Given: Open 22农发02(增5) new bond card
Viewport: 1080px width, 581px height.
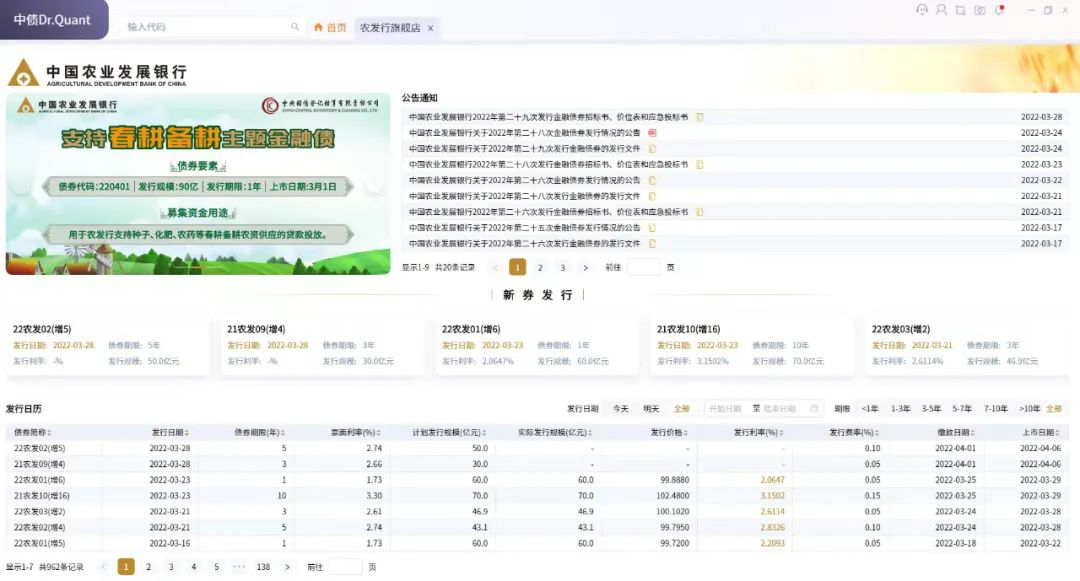Looking at the screenshot, I should (107, 346).
